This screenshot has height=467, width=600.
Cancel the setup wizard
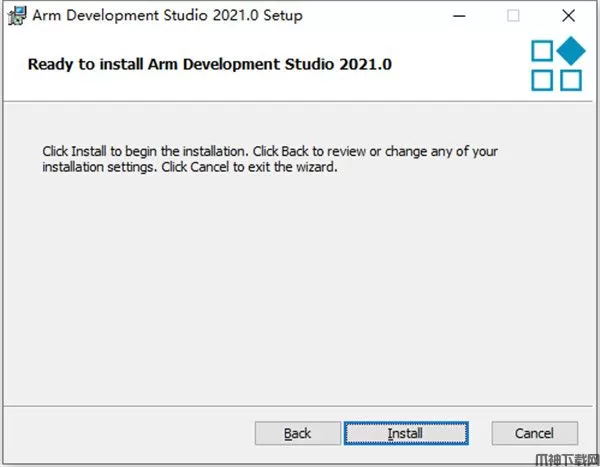[535, 433]
